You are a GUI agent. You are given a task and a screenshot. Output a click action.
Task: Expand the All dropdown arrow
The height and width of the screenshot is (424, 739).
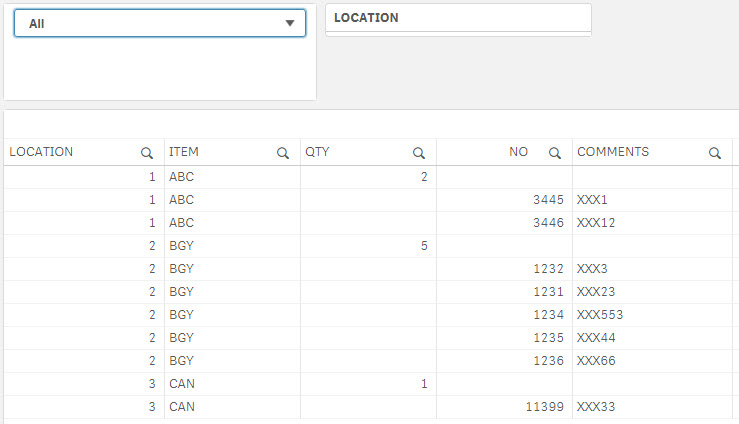290,23
